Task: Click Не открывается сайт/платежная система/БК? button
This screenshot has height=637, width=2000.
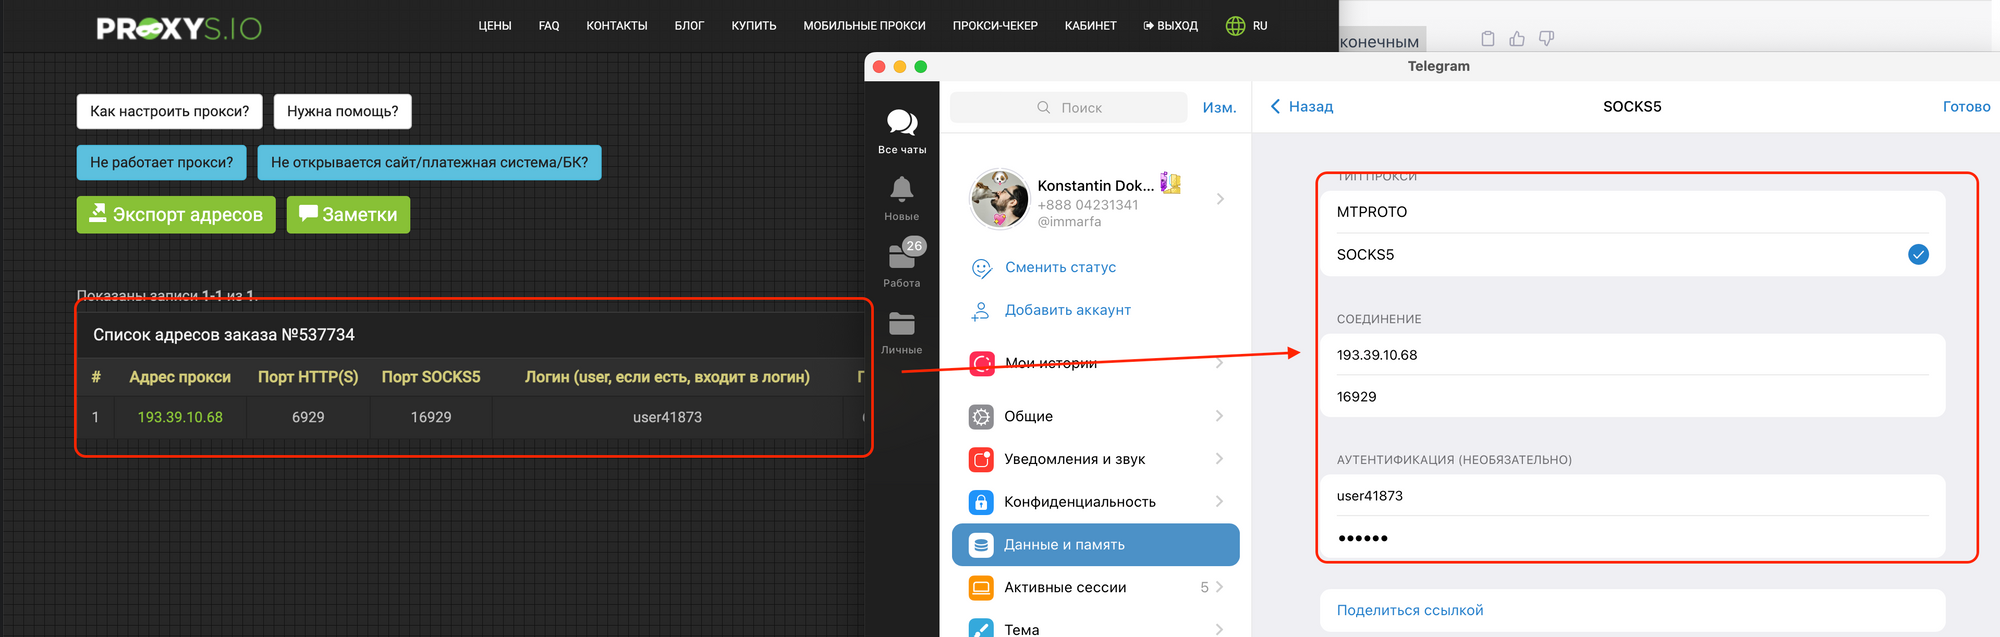Action: click(x=430, y=162)
